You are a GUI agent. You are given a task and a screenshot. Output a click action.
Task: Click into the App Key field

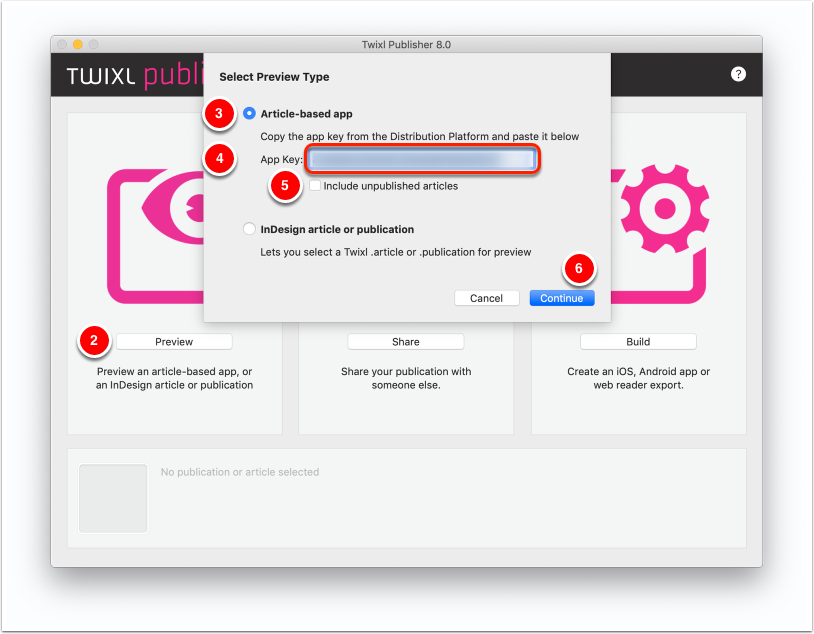422,159
